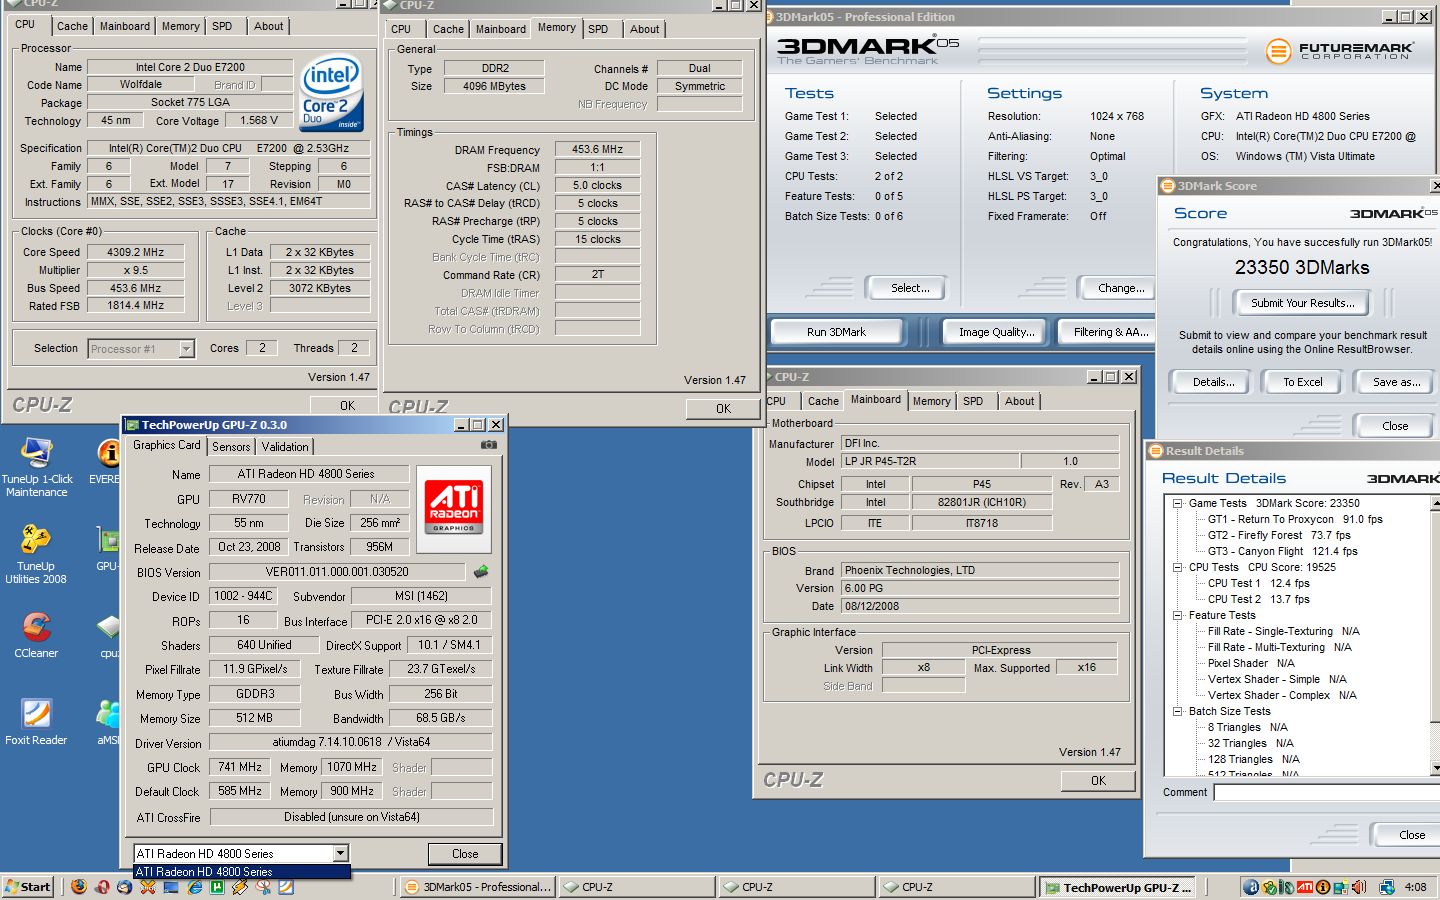Open the Windows Start button

pos(28,887)
